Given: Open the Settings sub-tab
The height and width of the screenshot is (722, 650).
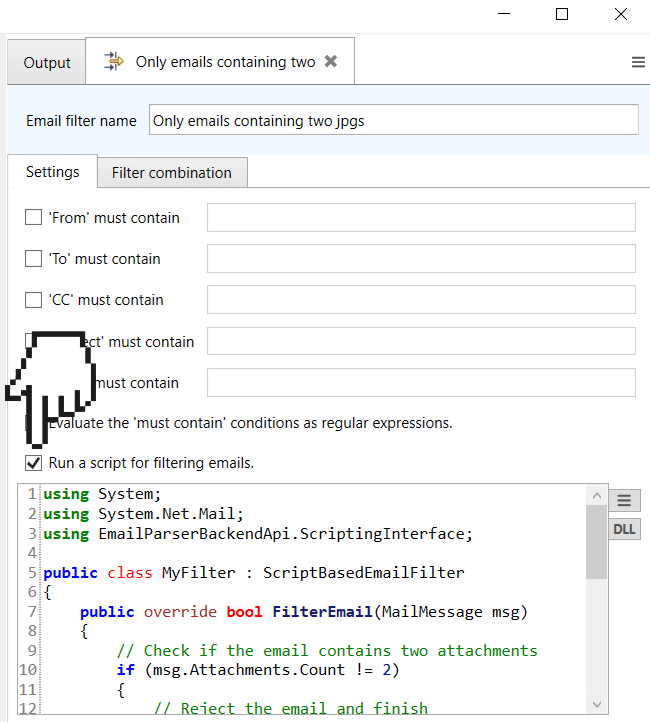Looking at the screenshot, I should click(52, 172).
